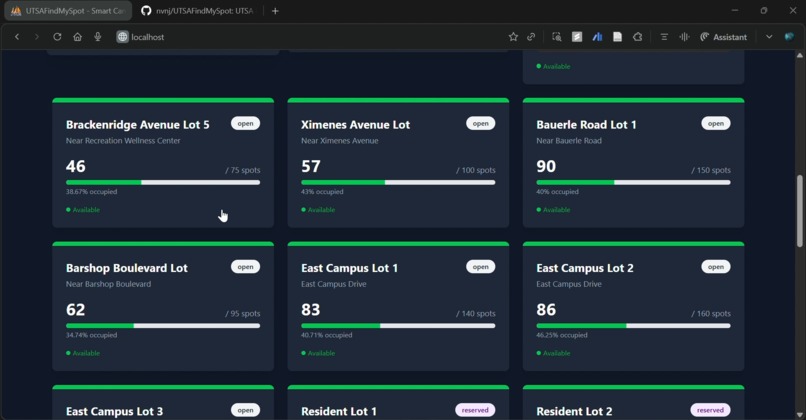
Task: Select the Resident Lot 2 title
Action: point(574,412)
